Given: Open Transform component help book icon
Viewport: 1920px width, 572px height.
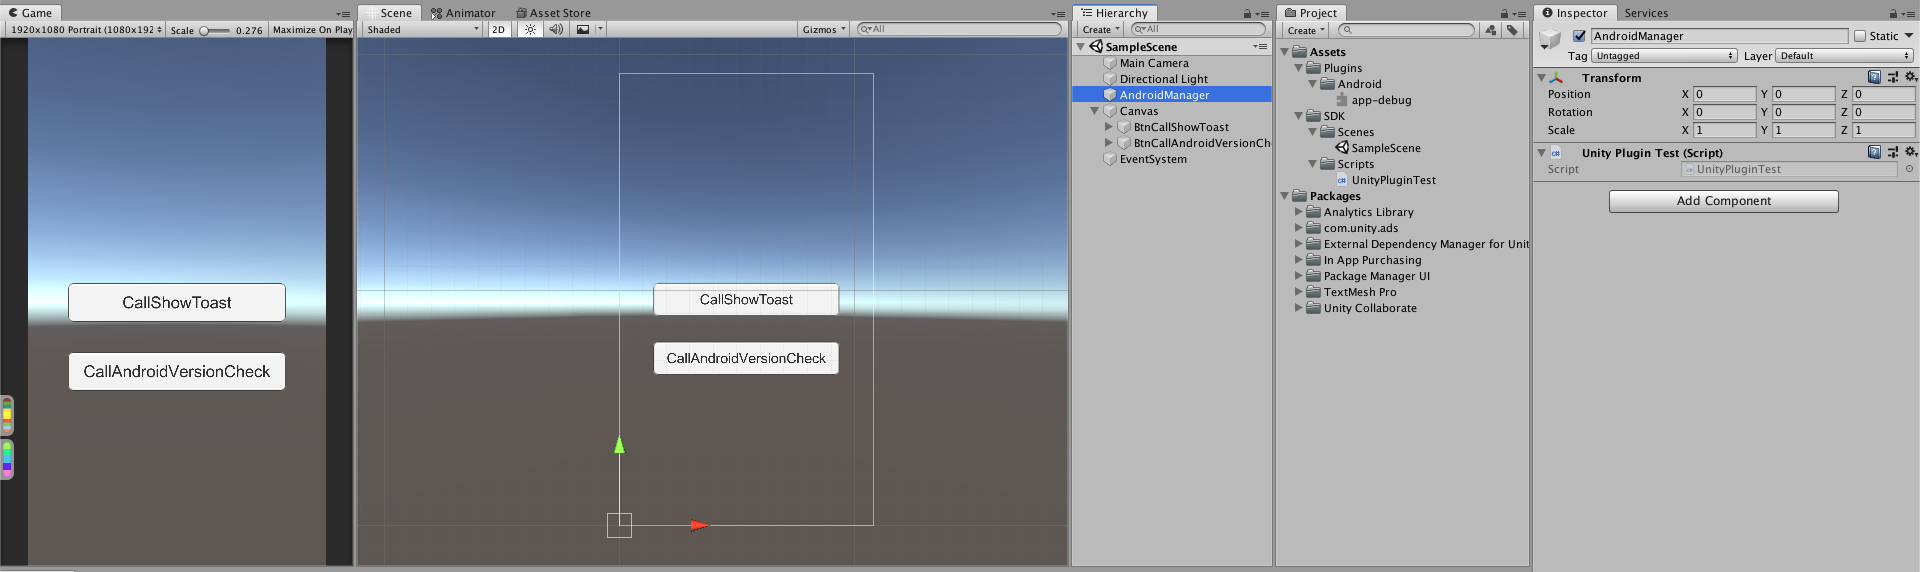Looking at the screenshot, I should coord(1874,77).
